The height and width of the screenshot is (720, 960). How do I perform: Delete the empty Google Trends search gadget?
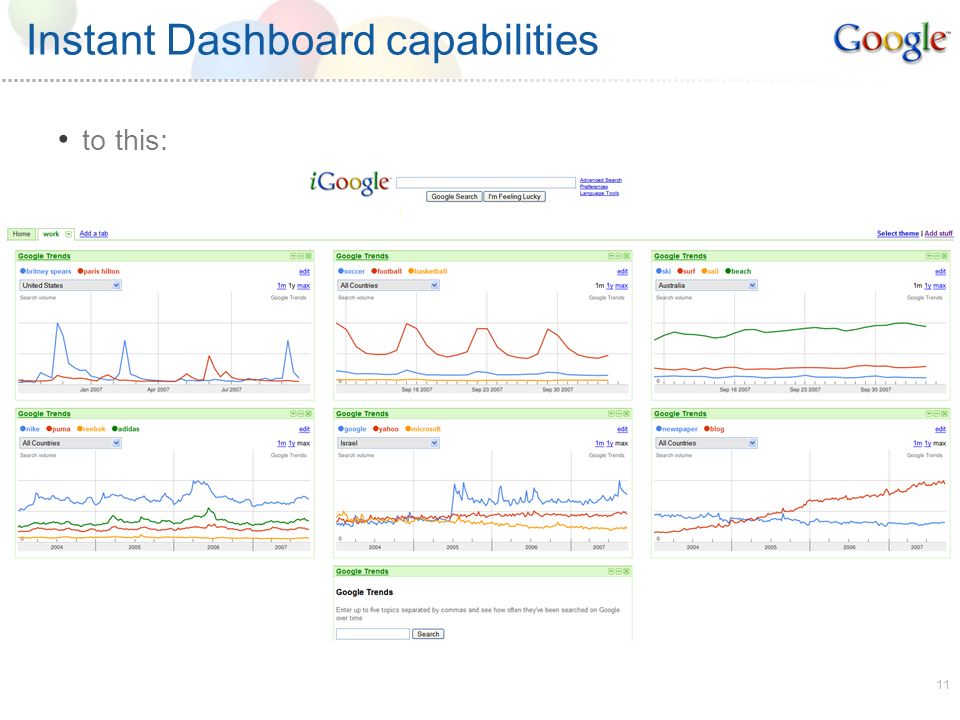click(x=626, y=571)
